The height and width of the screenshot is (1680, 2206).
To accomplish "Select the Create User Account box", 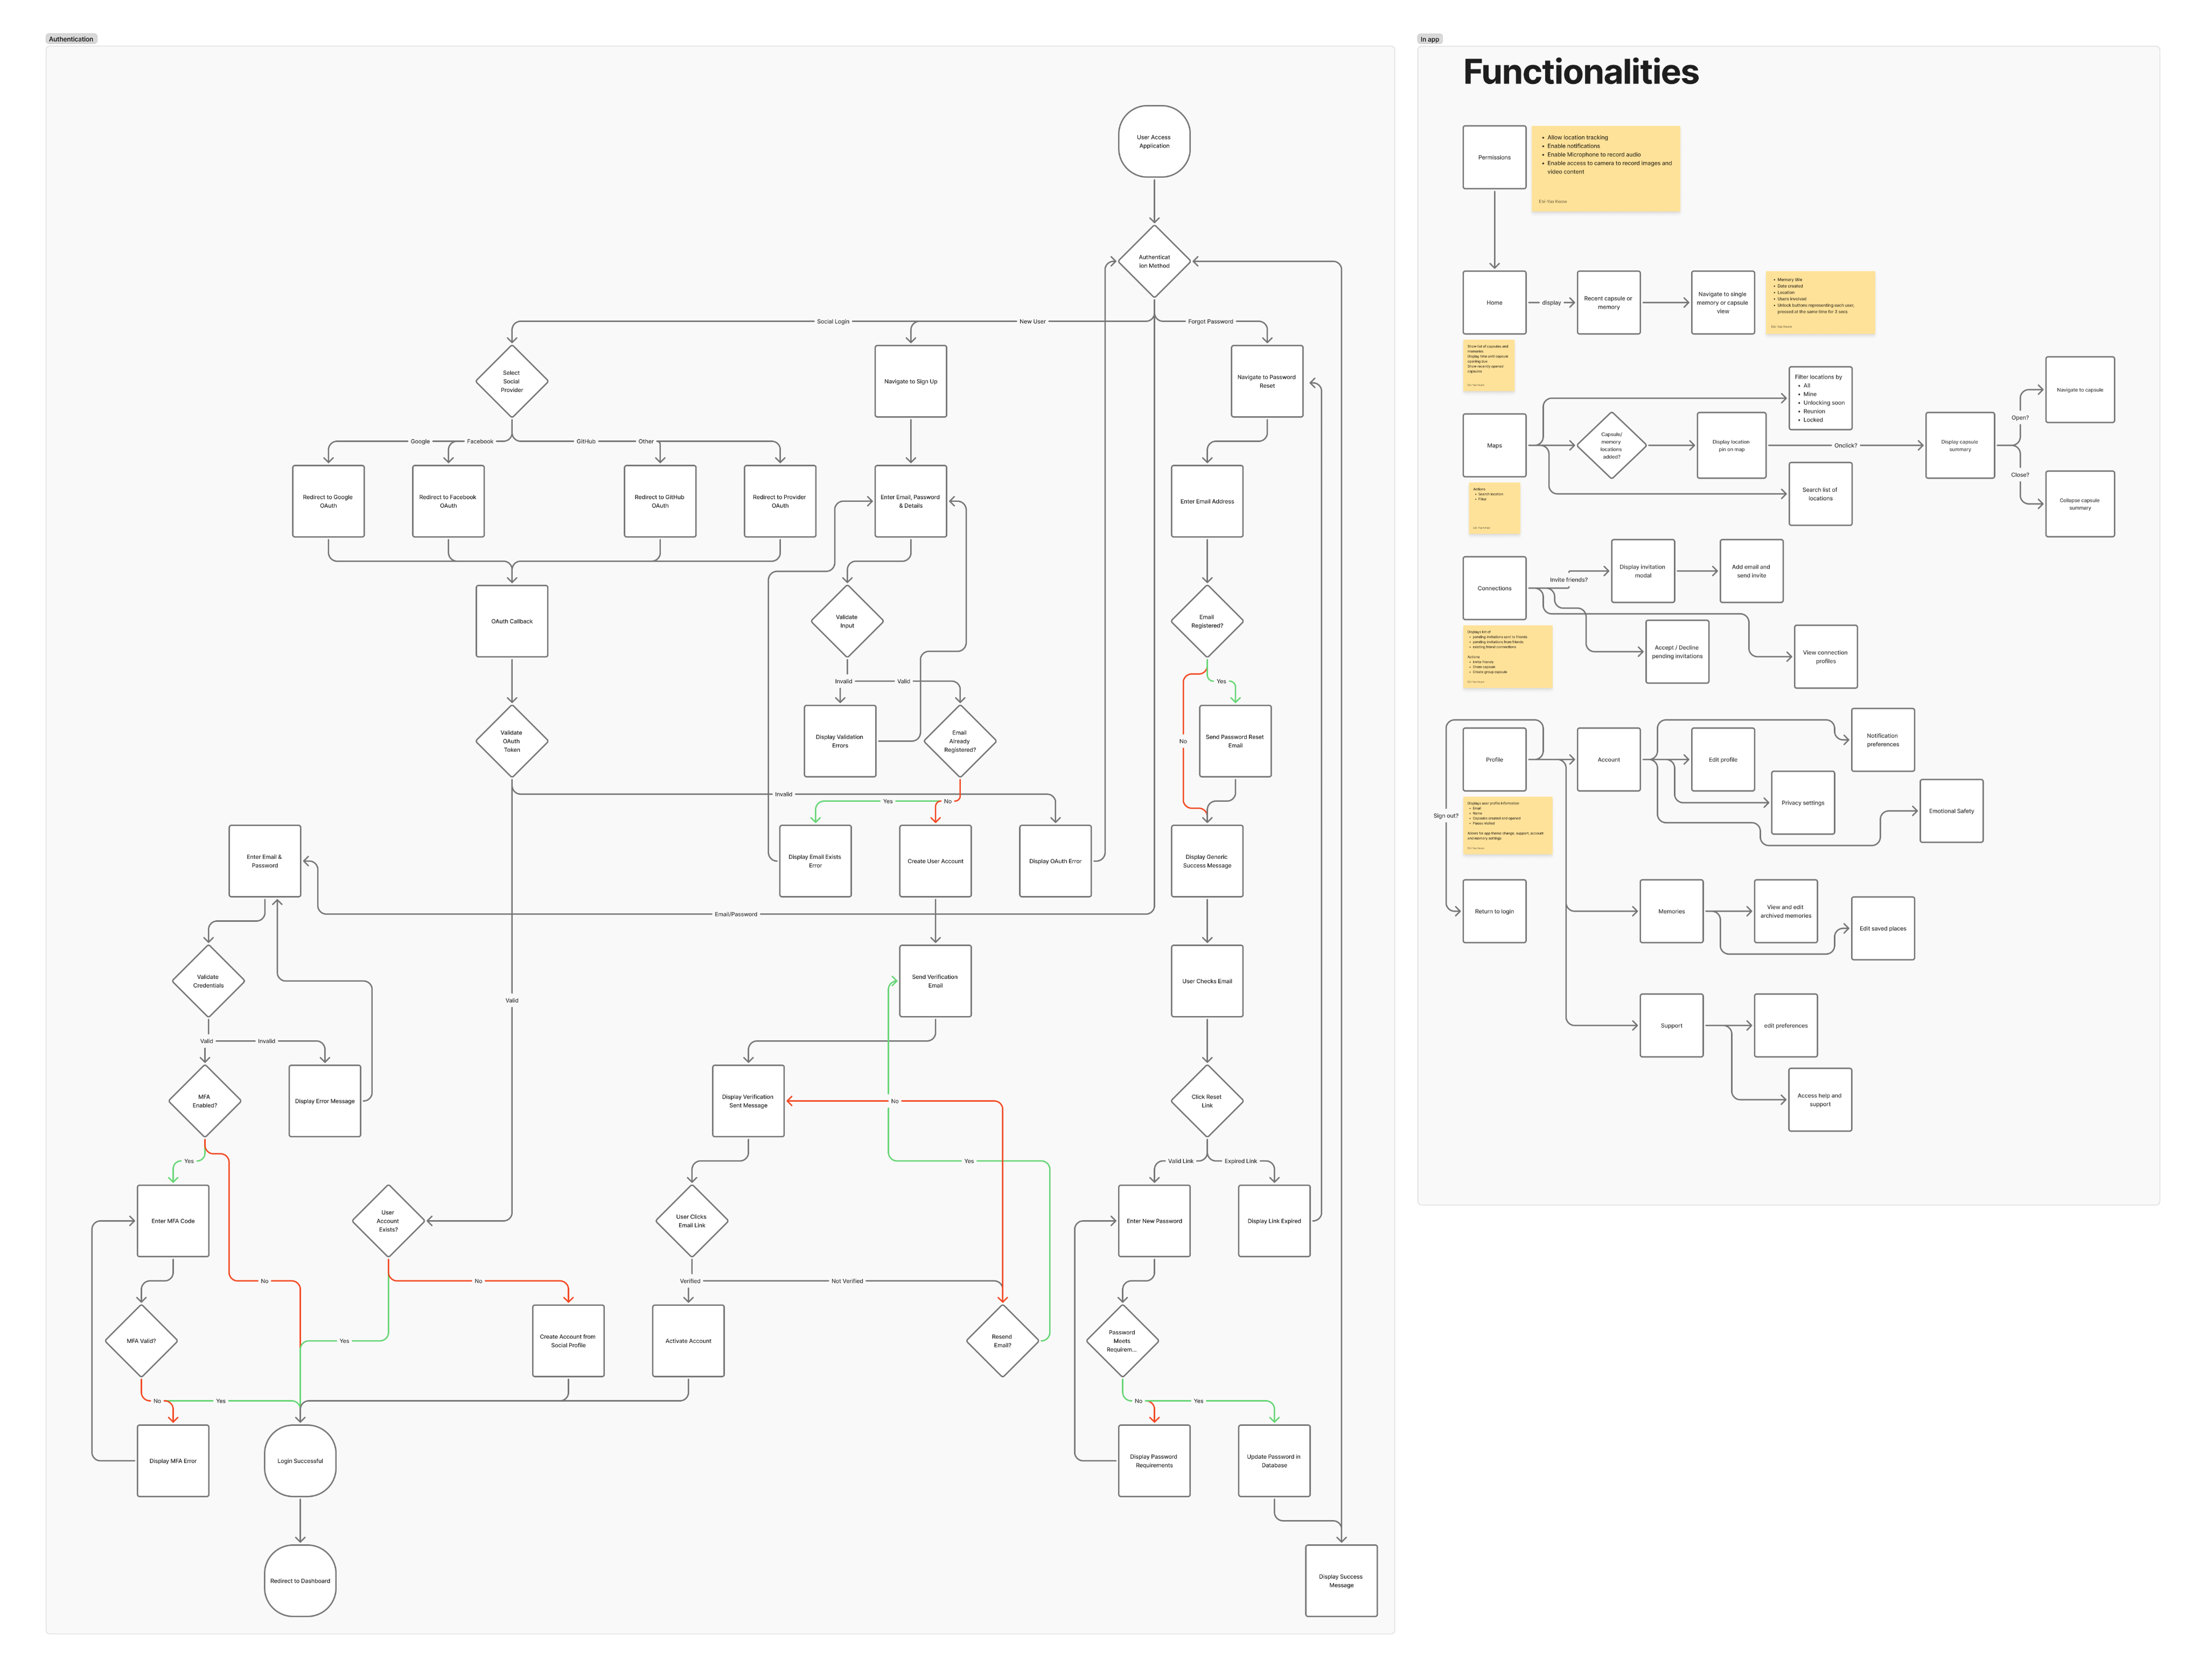I will [x=935, y=861].
